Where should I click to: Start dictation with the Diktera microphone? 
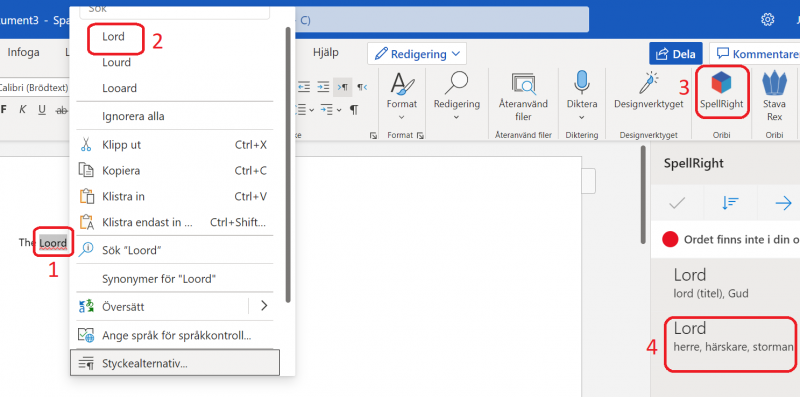coord(582,89)
